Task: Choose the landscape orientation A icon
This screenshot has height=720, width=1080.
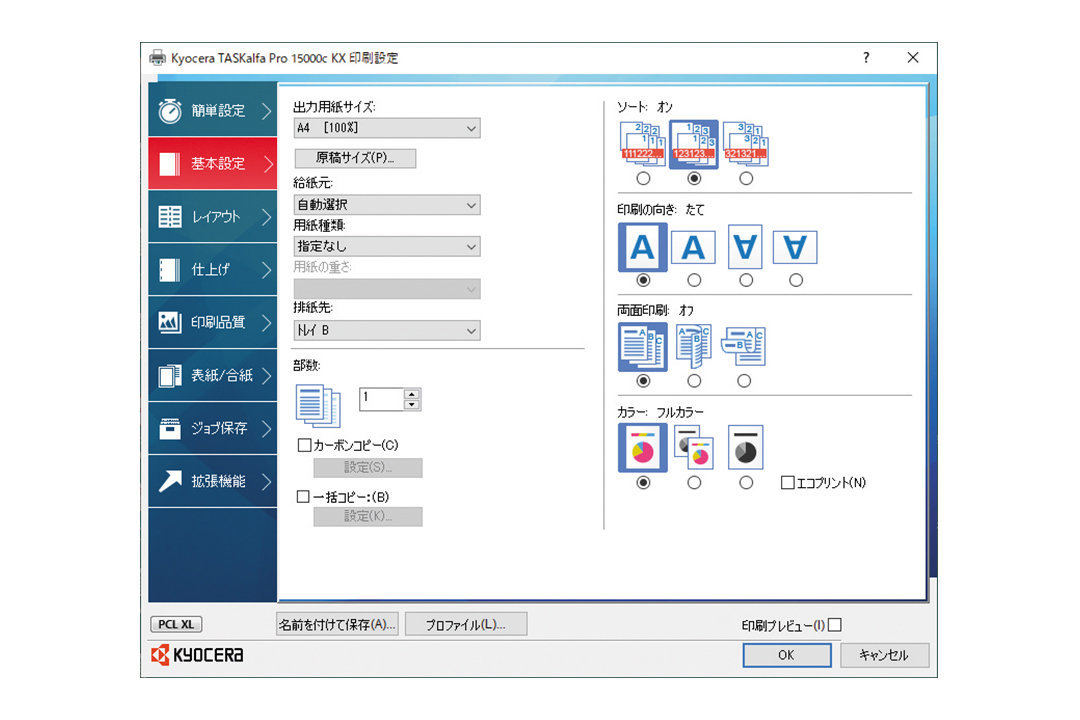Action: pyautogui.click(x=694, y=247)
